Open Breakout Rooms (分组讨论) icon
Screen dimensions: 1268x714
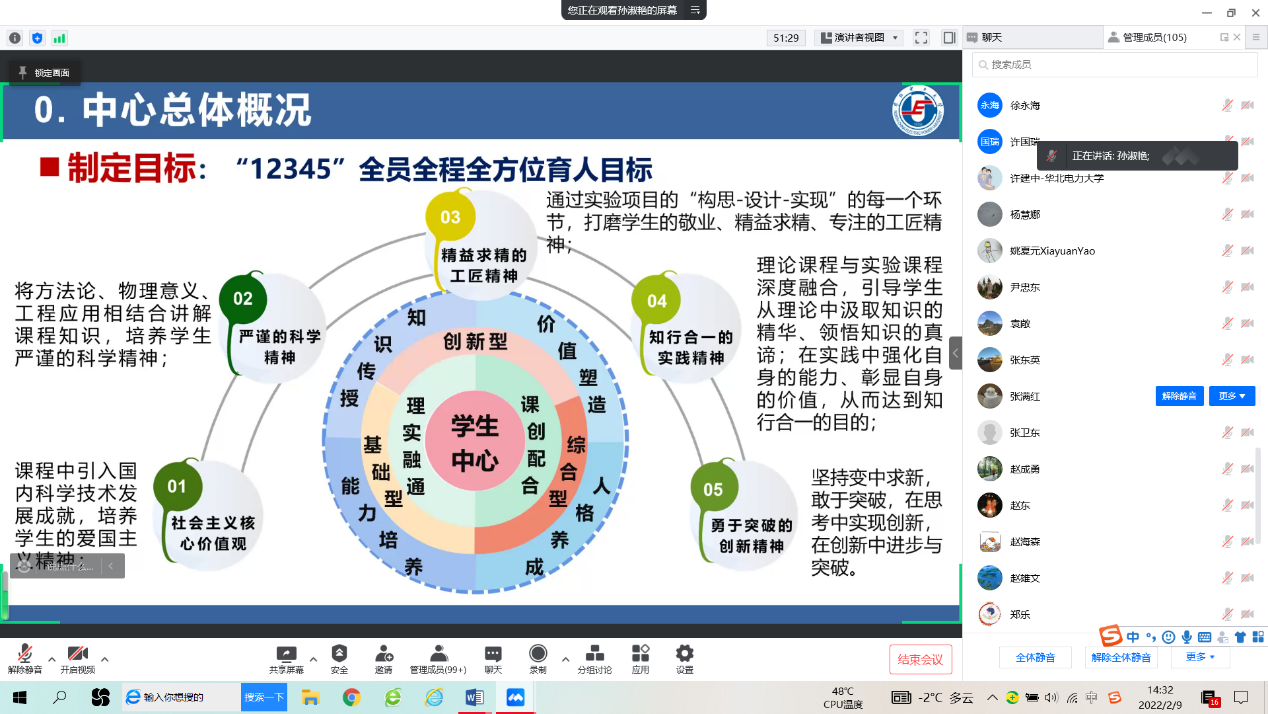tap(594, 654)
